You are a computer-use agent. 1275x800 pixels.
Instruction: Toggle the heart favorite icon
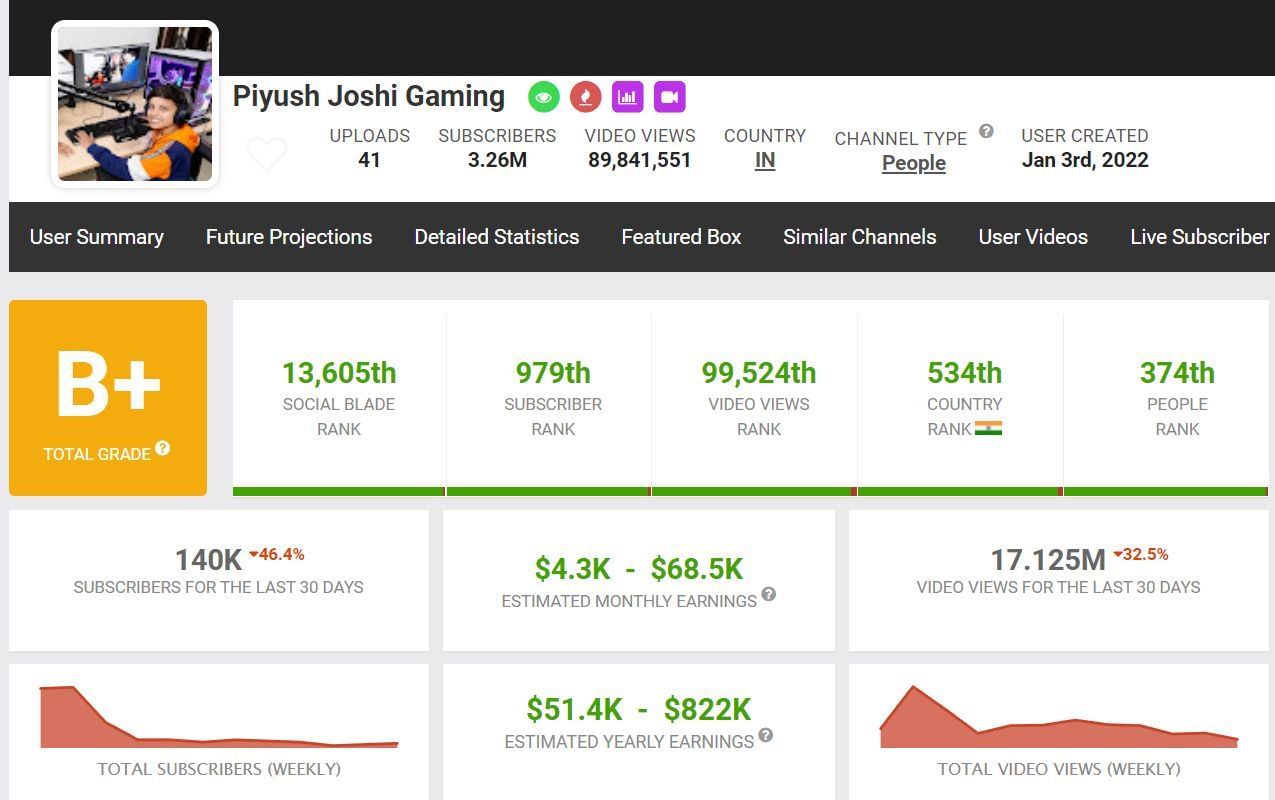(267, 154)
